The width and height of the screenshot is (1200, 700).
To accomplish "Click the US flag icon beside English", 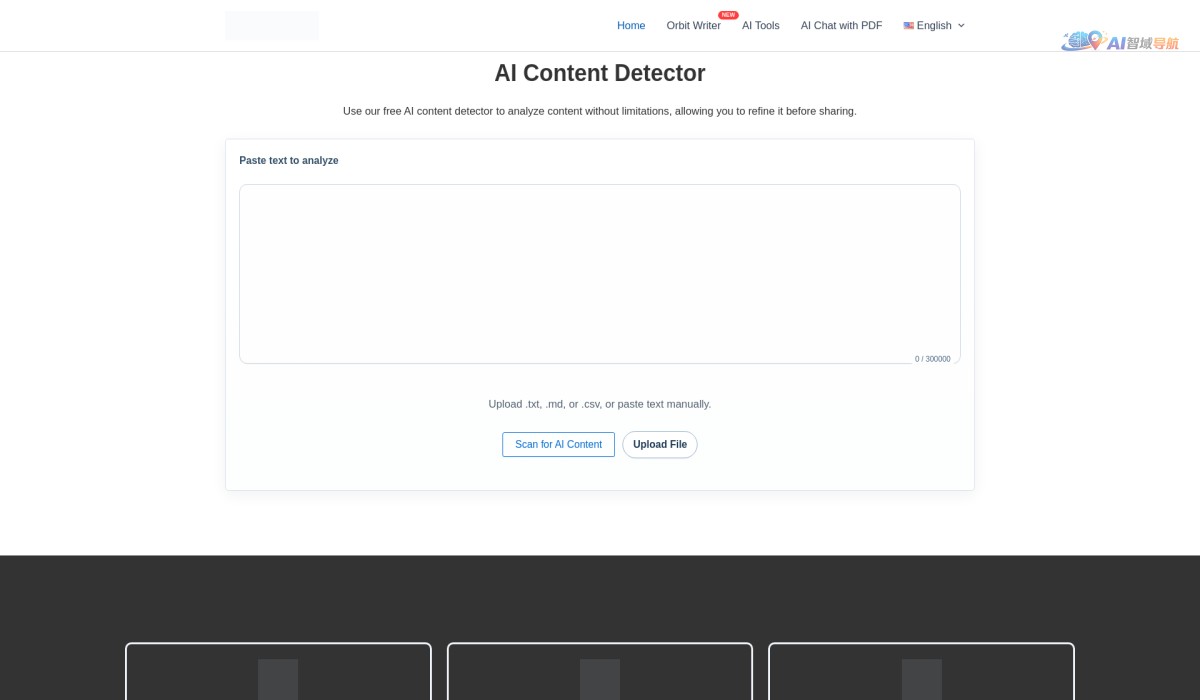I will click(908, 26).
